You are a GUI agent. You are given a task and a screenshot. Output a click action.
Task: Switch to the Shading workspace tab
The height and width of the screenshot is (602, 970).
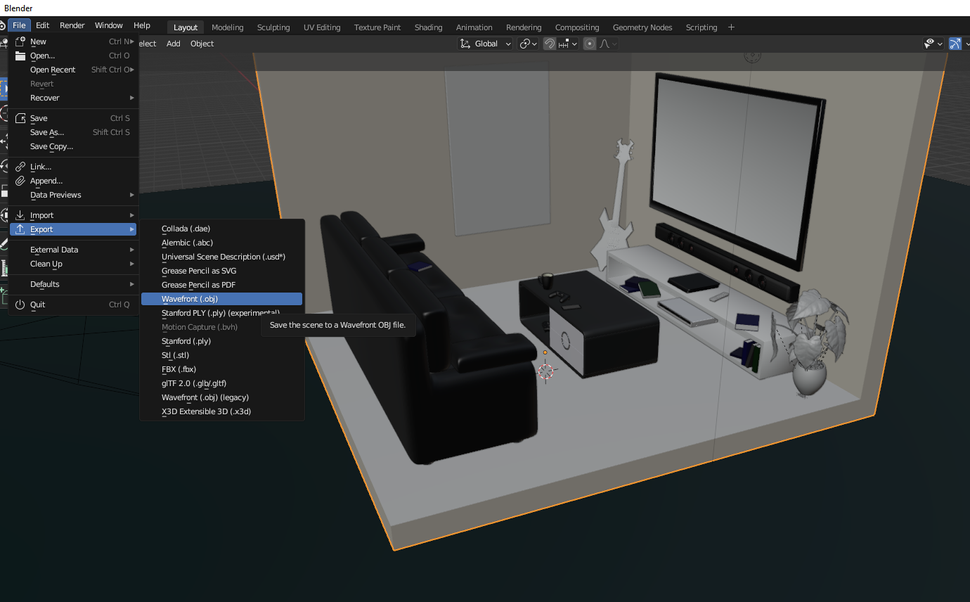(428, 27)
